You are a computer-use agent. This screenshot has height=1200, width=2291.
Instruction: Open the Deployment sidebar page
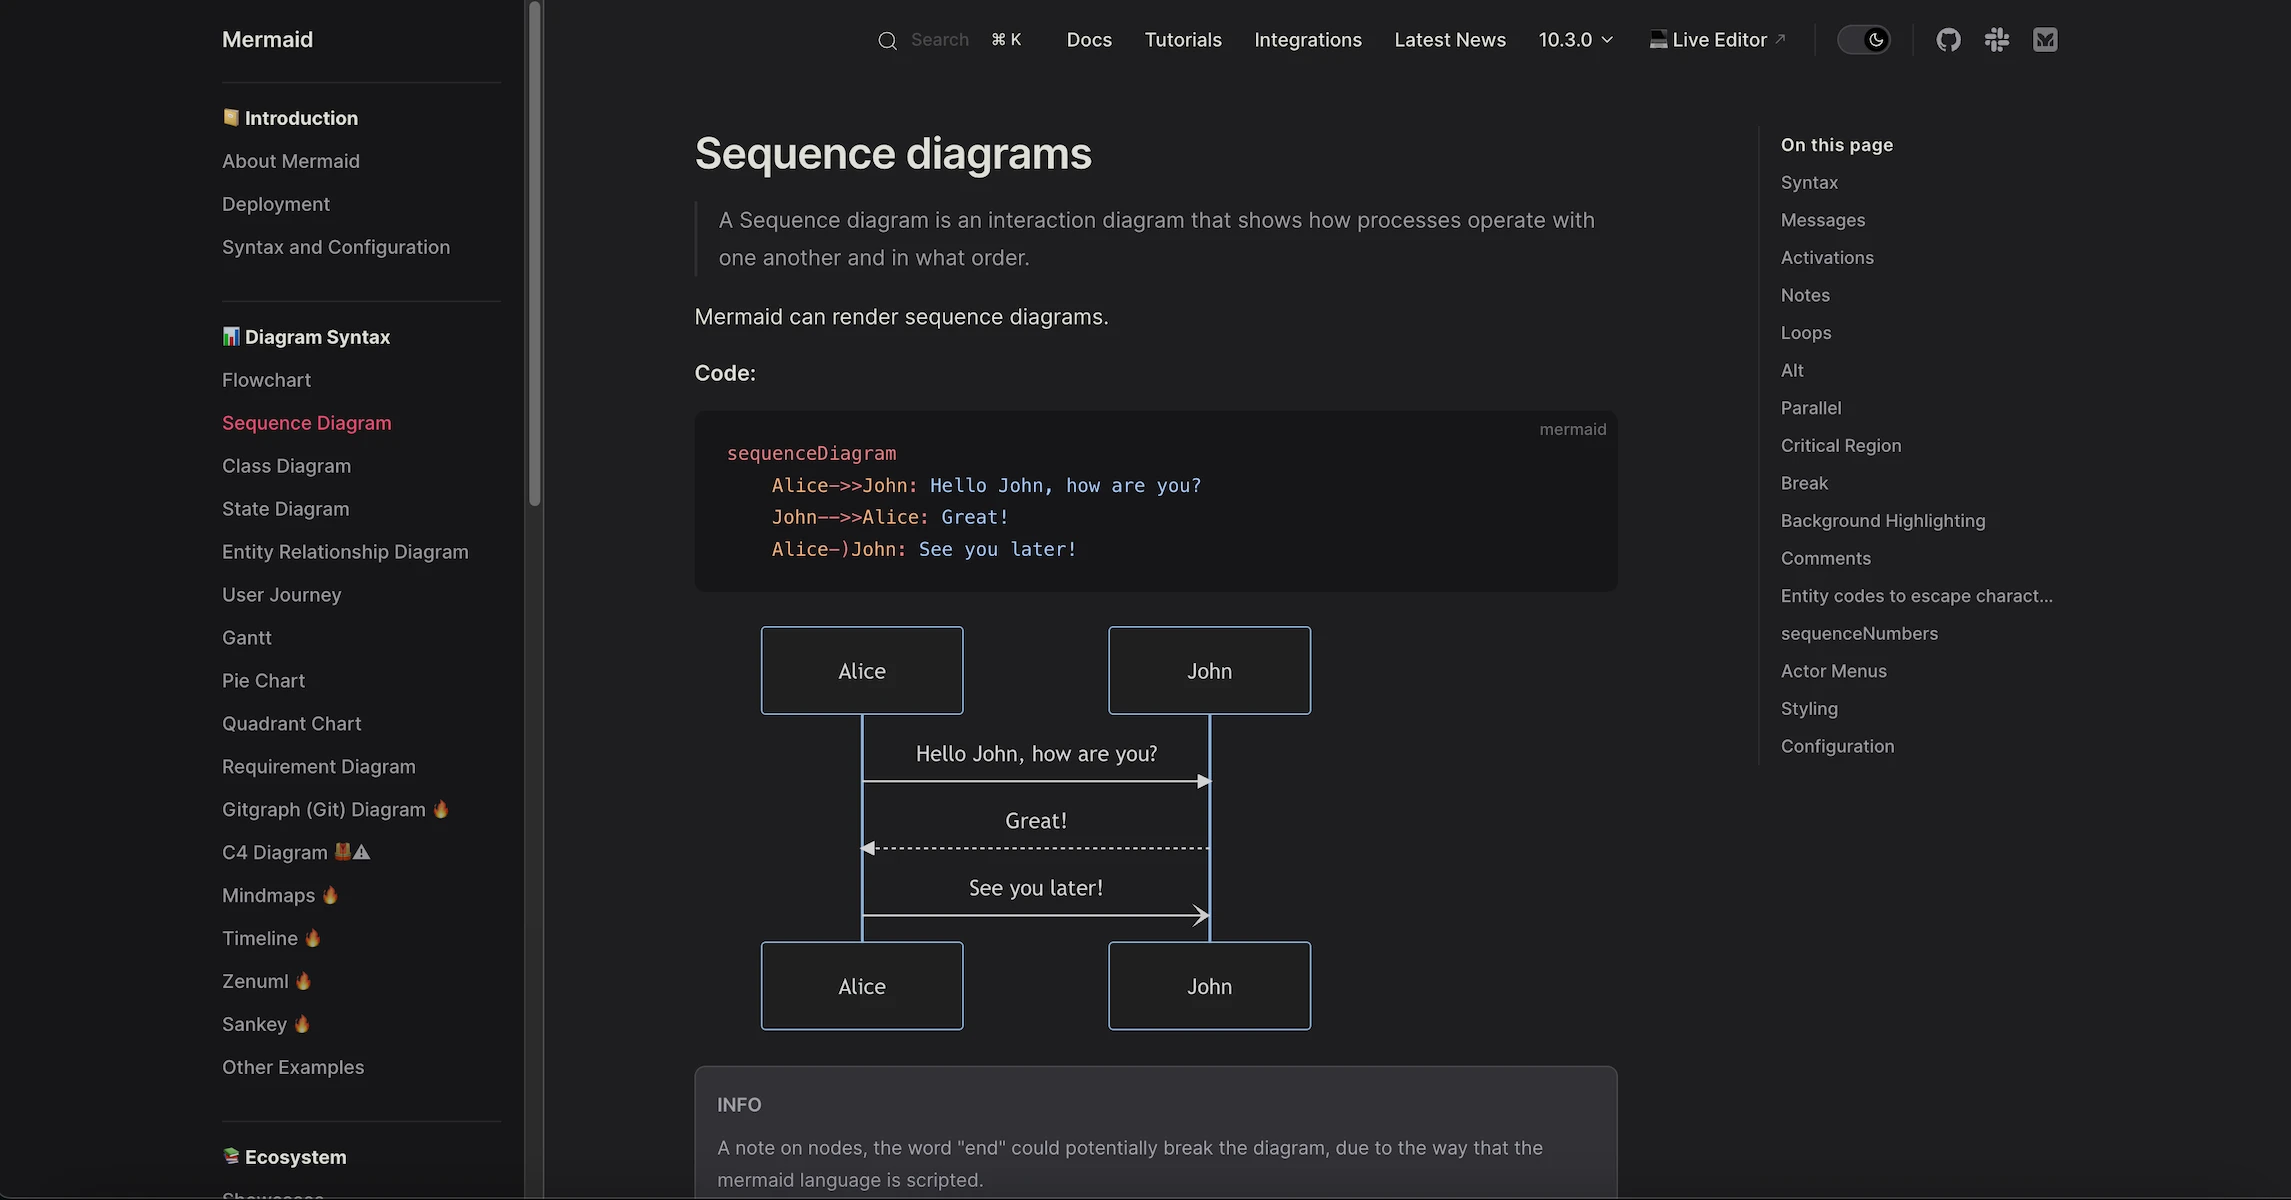276,204
